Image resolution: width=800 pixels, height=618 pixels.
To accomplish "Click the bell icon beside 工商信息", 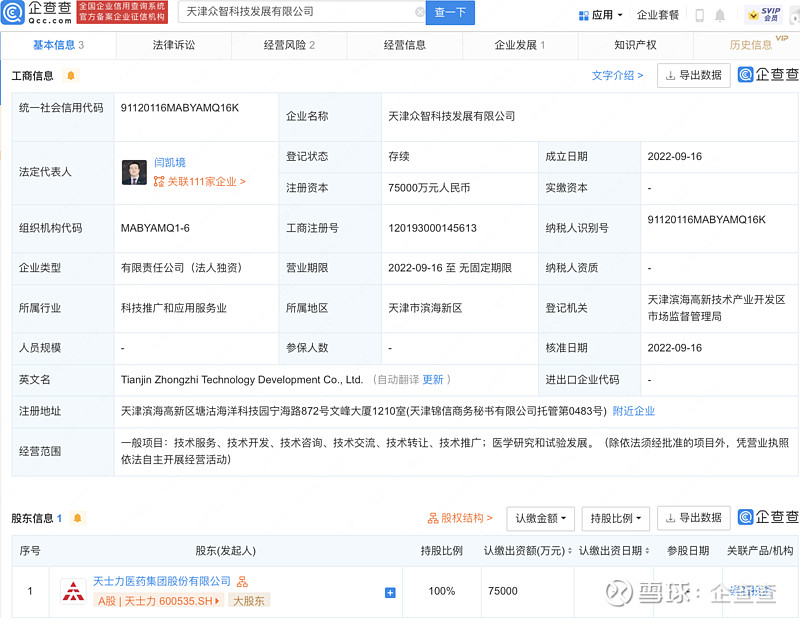I will [x=71, y=76].
